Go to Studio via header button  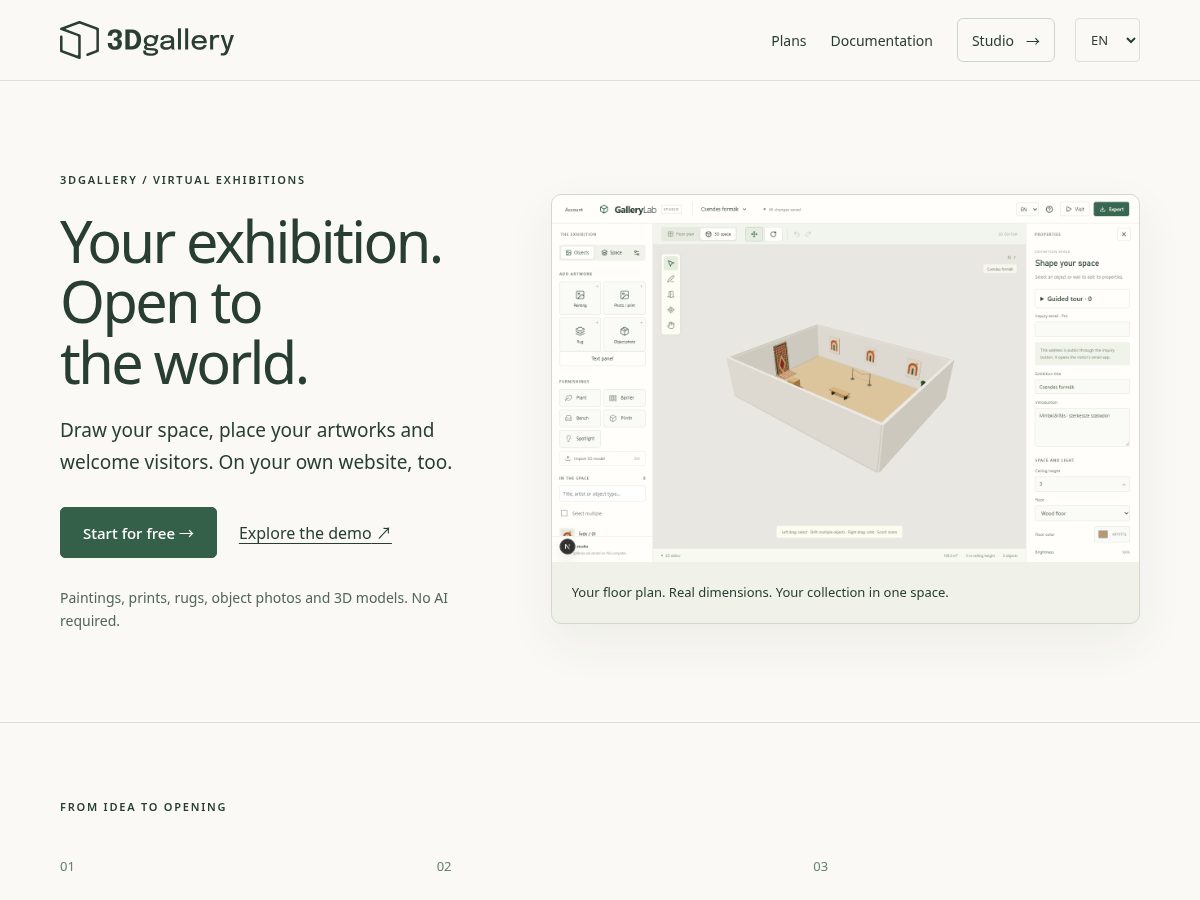coord(1005,40)
